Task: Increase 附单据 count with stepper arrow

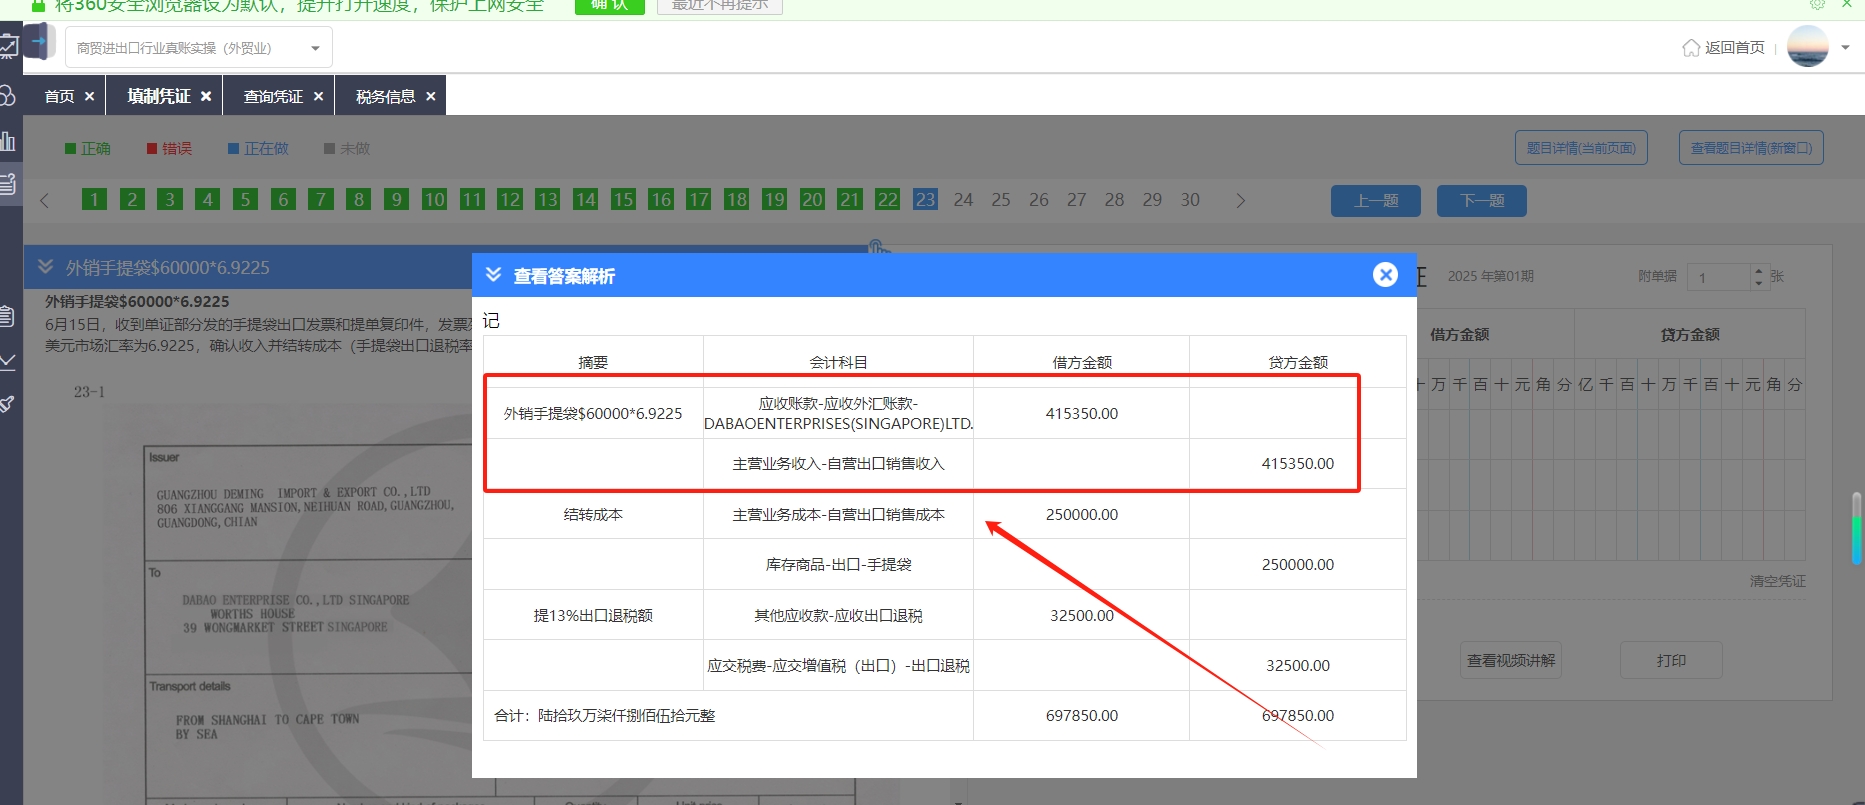Action: tap(1759, 270)
